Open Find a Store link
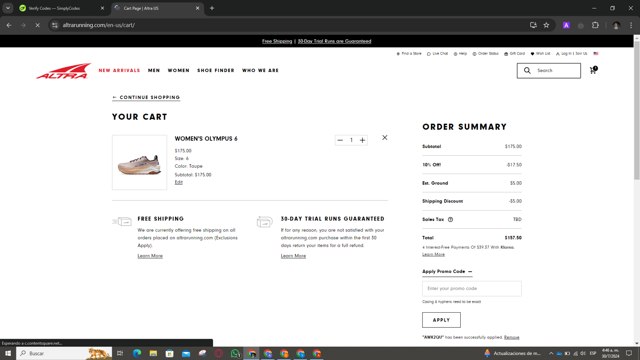 pyautogui.click(x=409, y=53)
